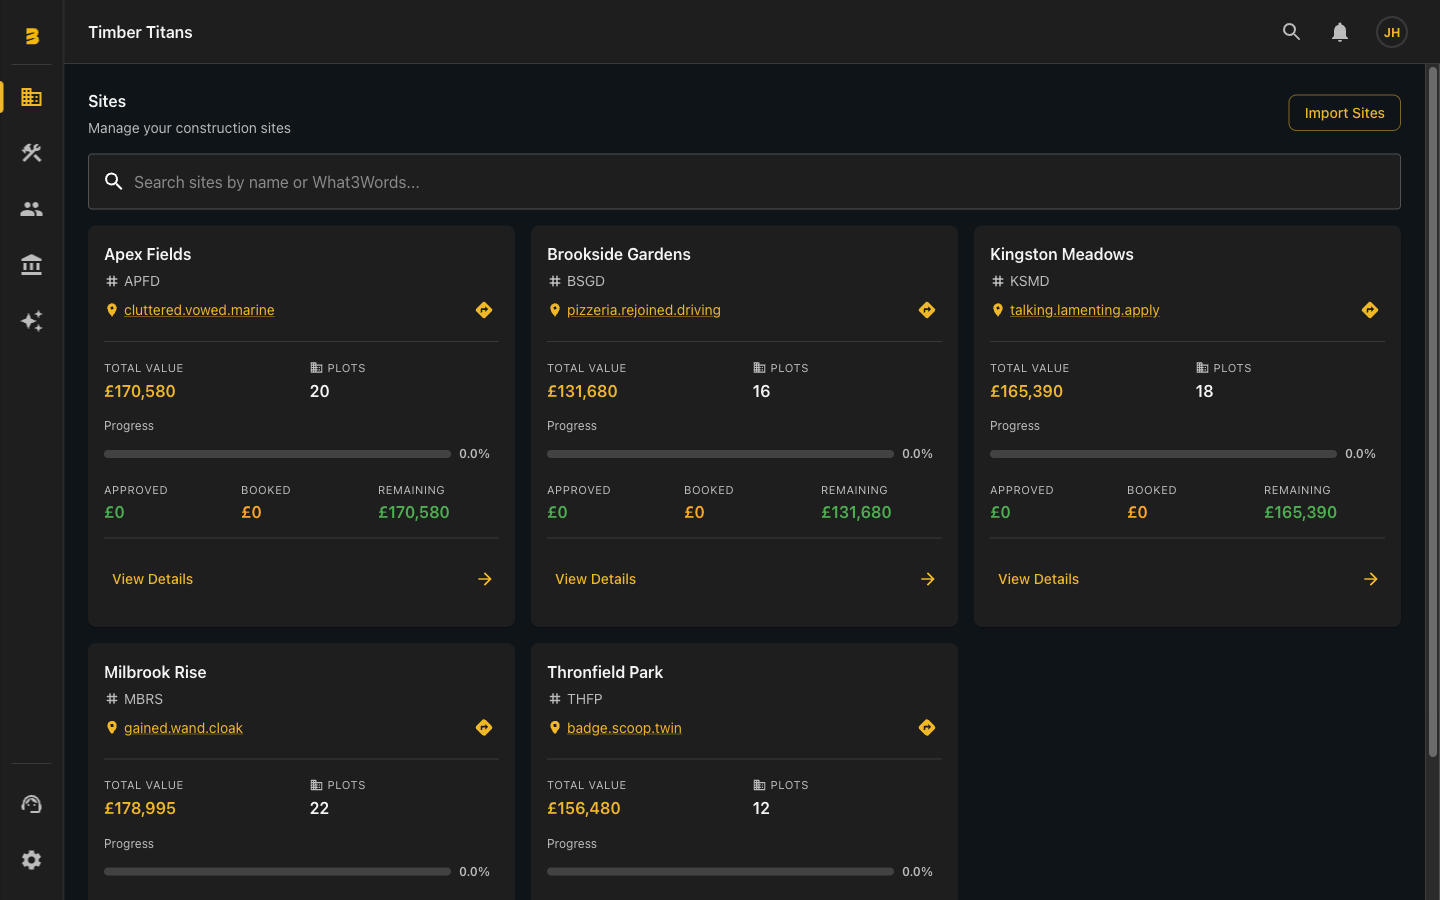Open the Sites section in the sidebar
This screenshot has width=1440, height=900.
[x=31, y=97]
